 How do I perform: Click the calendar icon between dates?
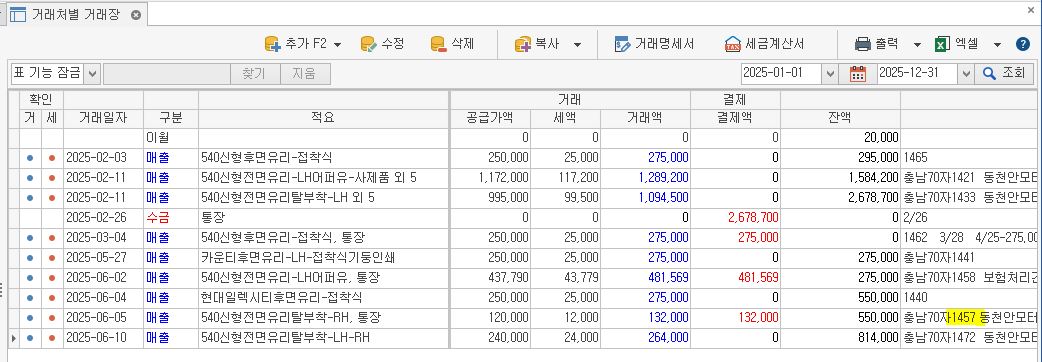tap(858, 74)
